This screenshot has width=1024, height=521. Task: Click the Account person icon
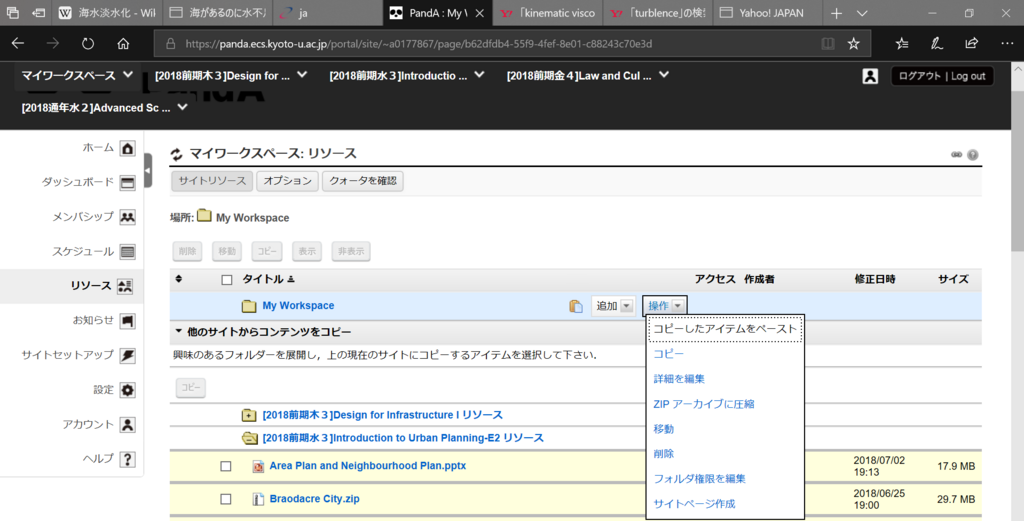tap(127, 424)
